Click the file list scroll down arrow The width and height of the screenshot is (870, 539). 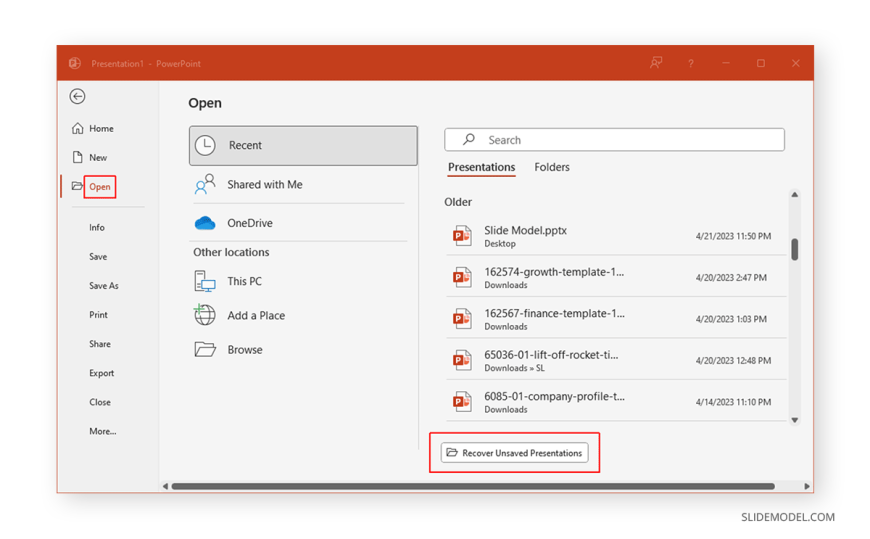[795, 420]
